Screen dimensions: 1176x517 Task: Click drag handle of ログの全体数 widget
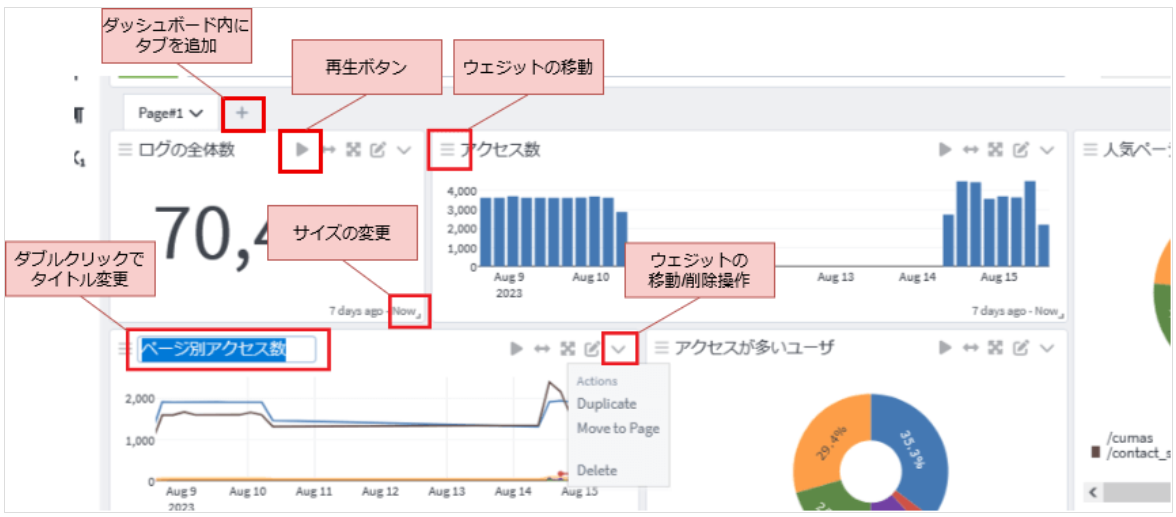[x=125, y=150]
